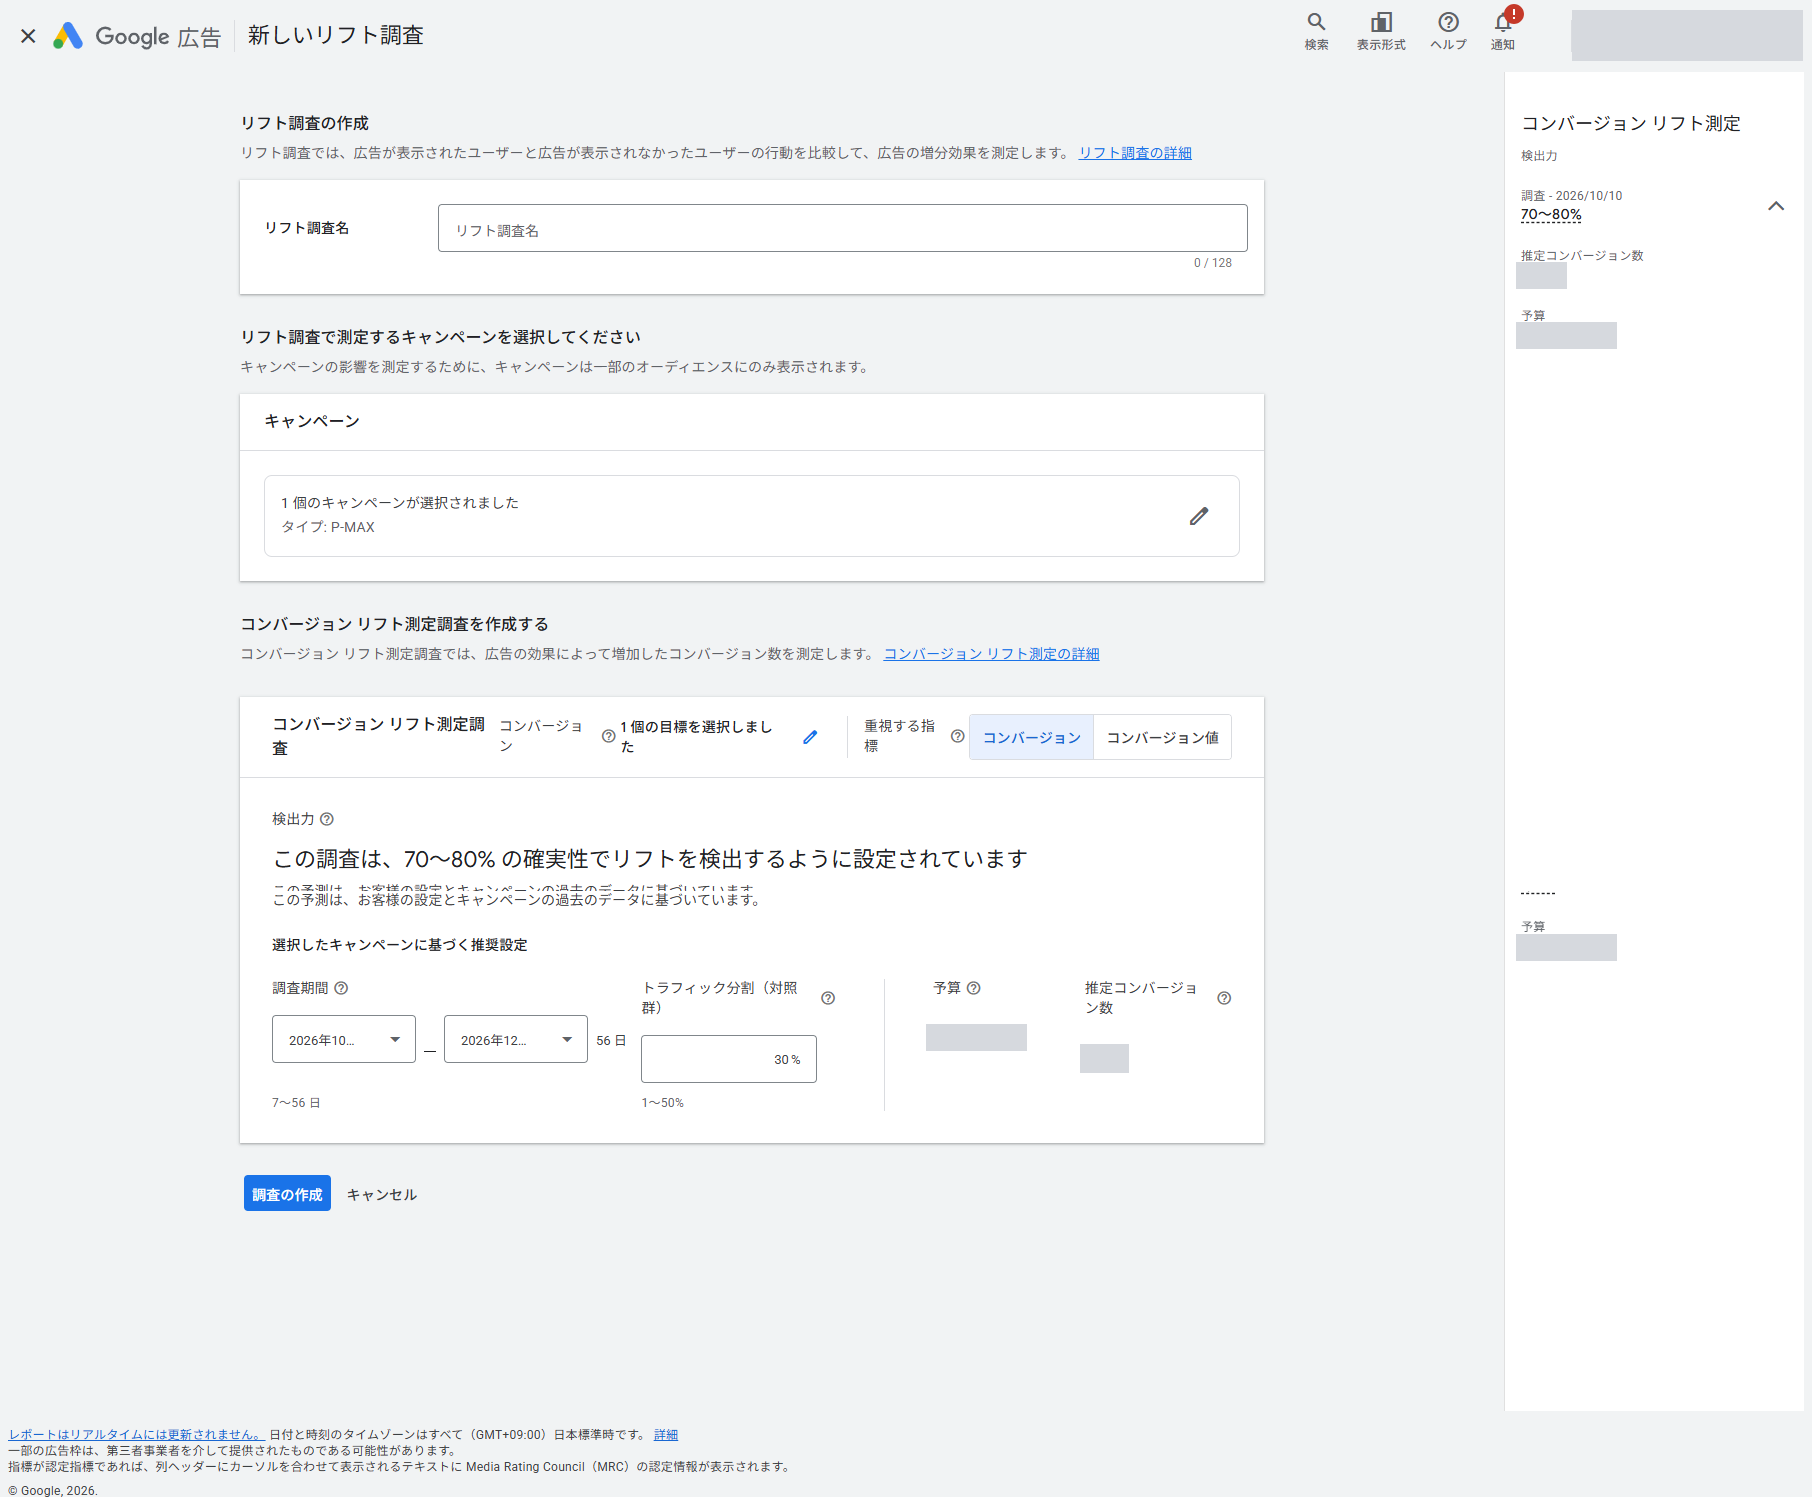Open the footer 詳細 link
The image size is (1812, 1497).
(666, 1435)
